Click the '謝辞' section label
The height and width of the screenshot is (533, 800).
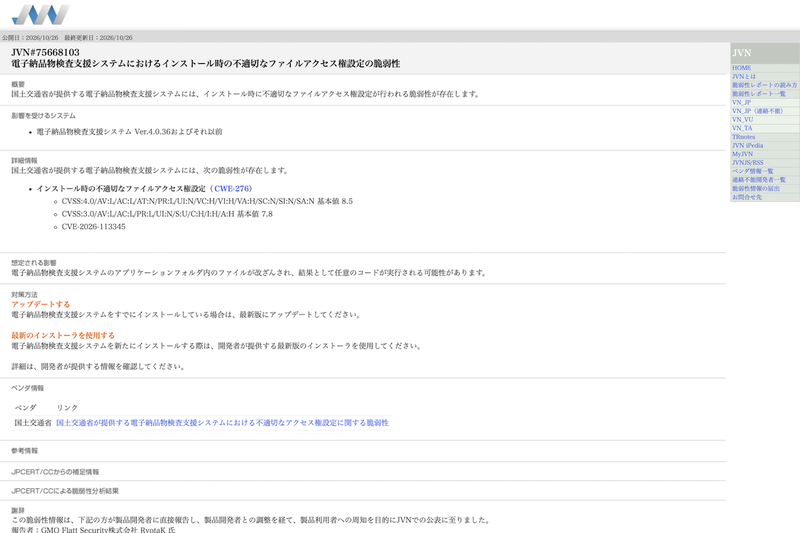18,511
